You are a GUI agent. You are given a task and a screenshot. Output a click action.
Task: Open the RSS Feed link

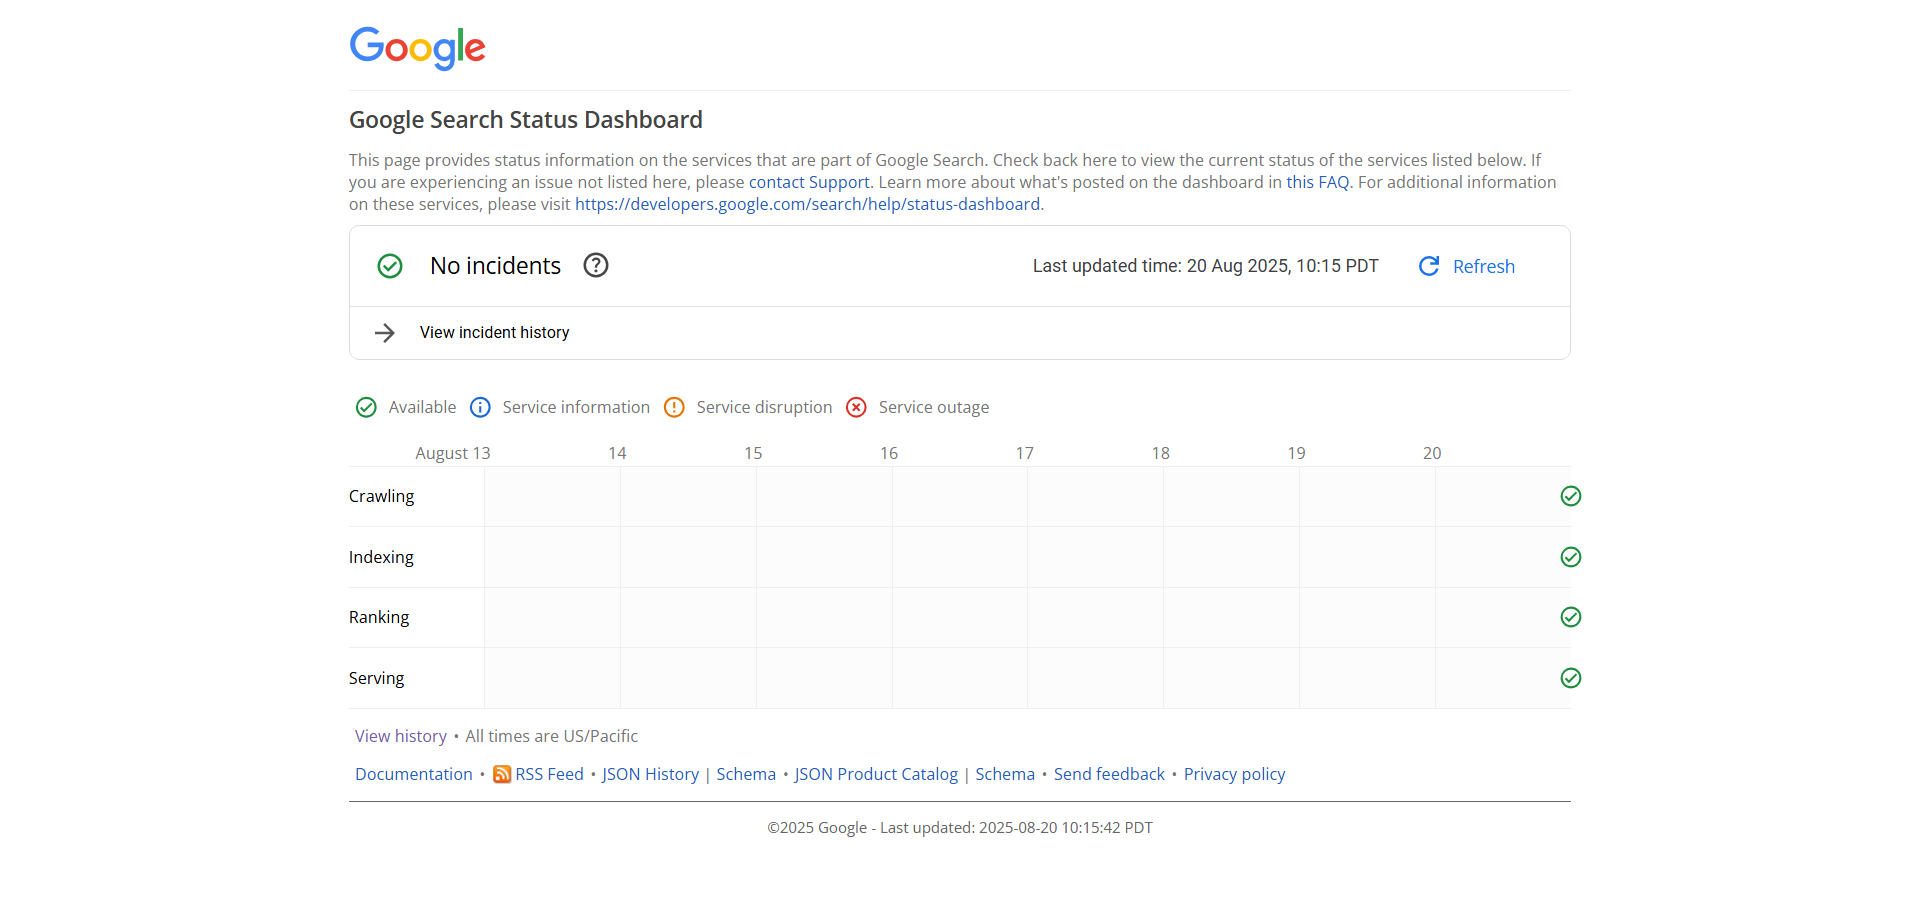pyautogui.click(x=549, y=774)
